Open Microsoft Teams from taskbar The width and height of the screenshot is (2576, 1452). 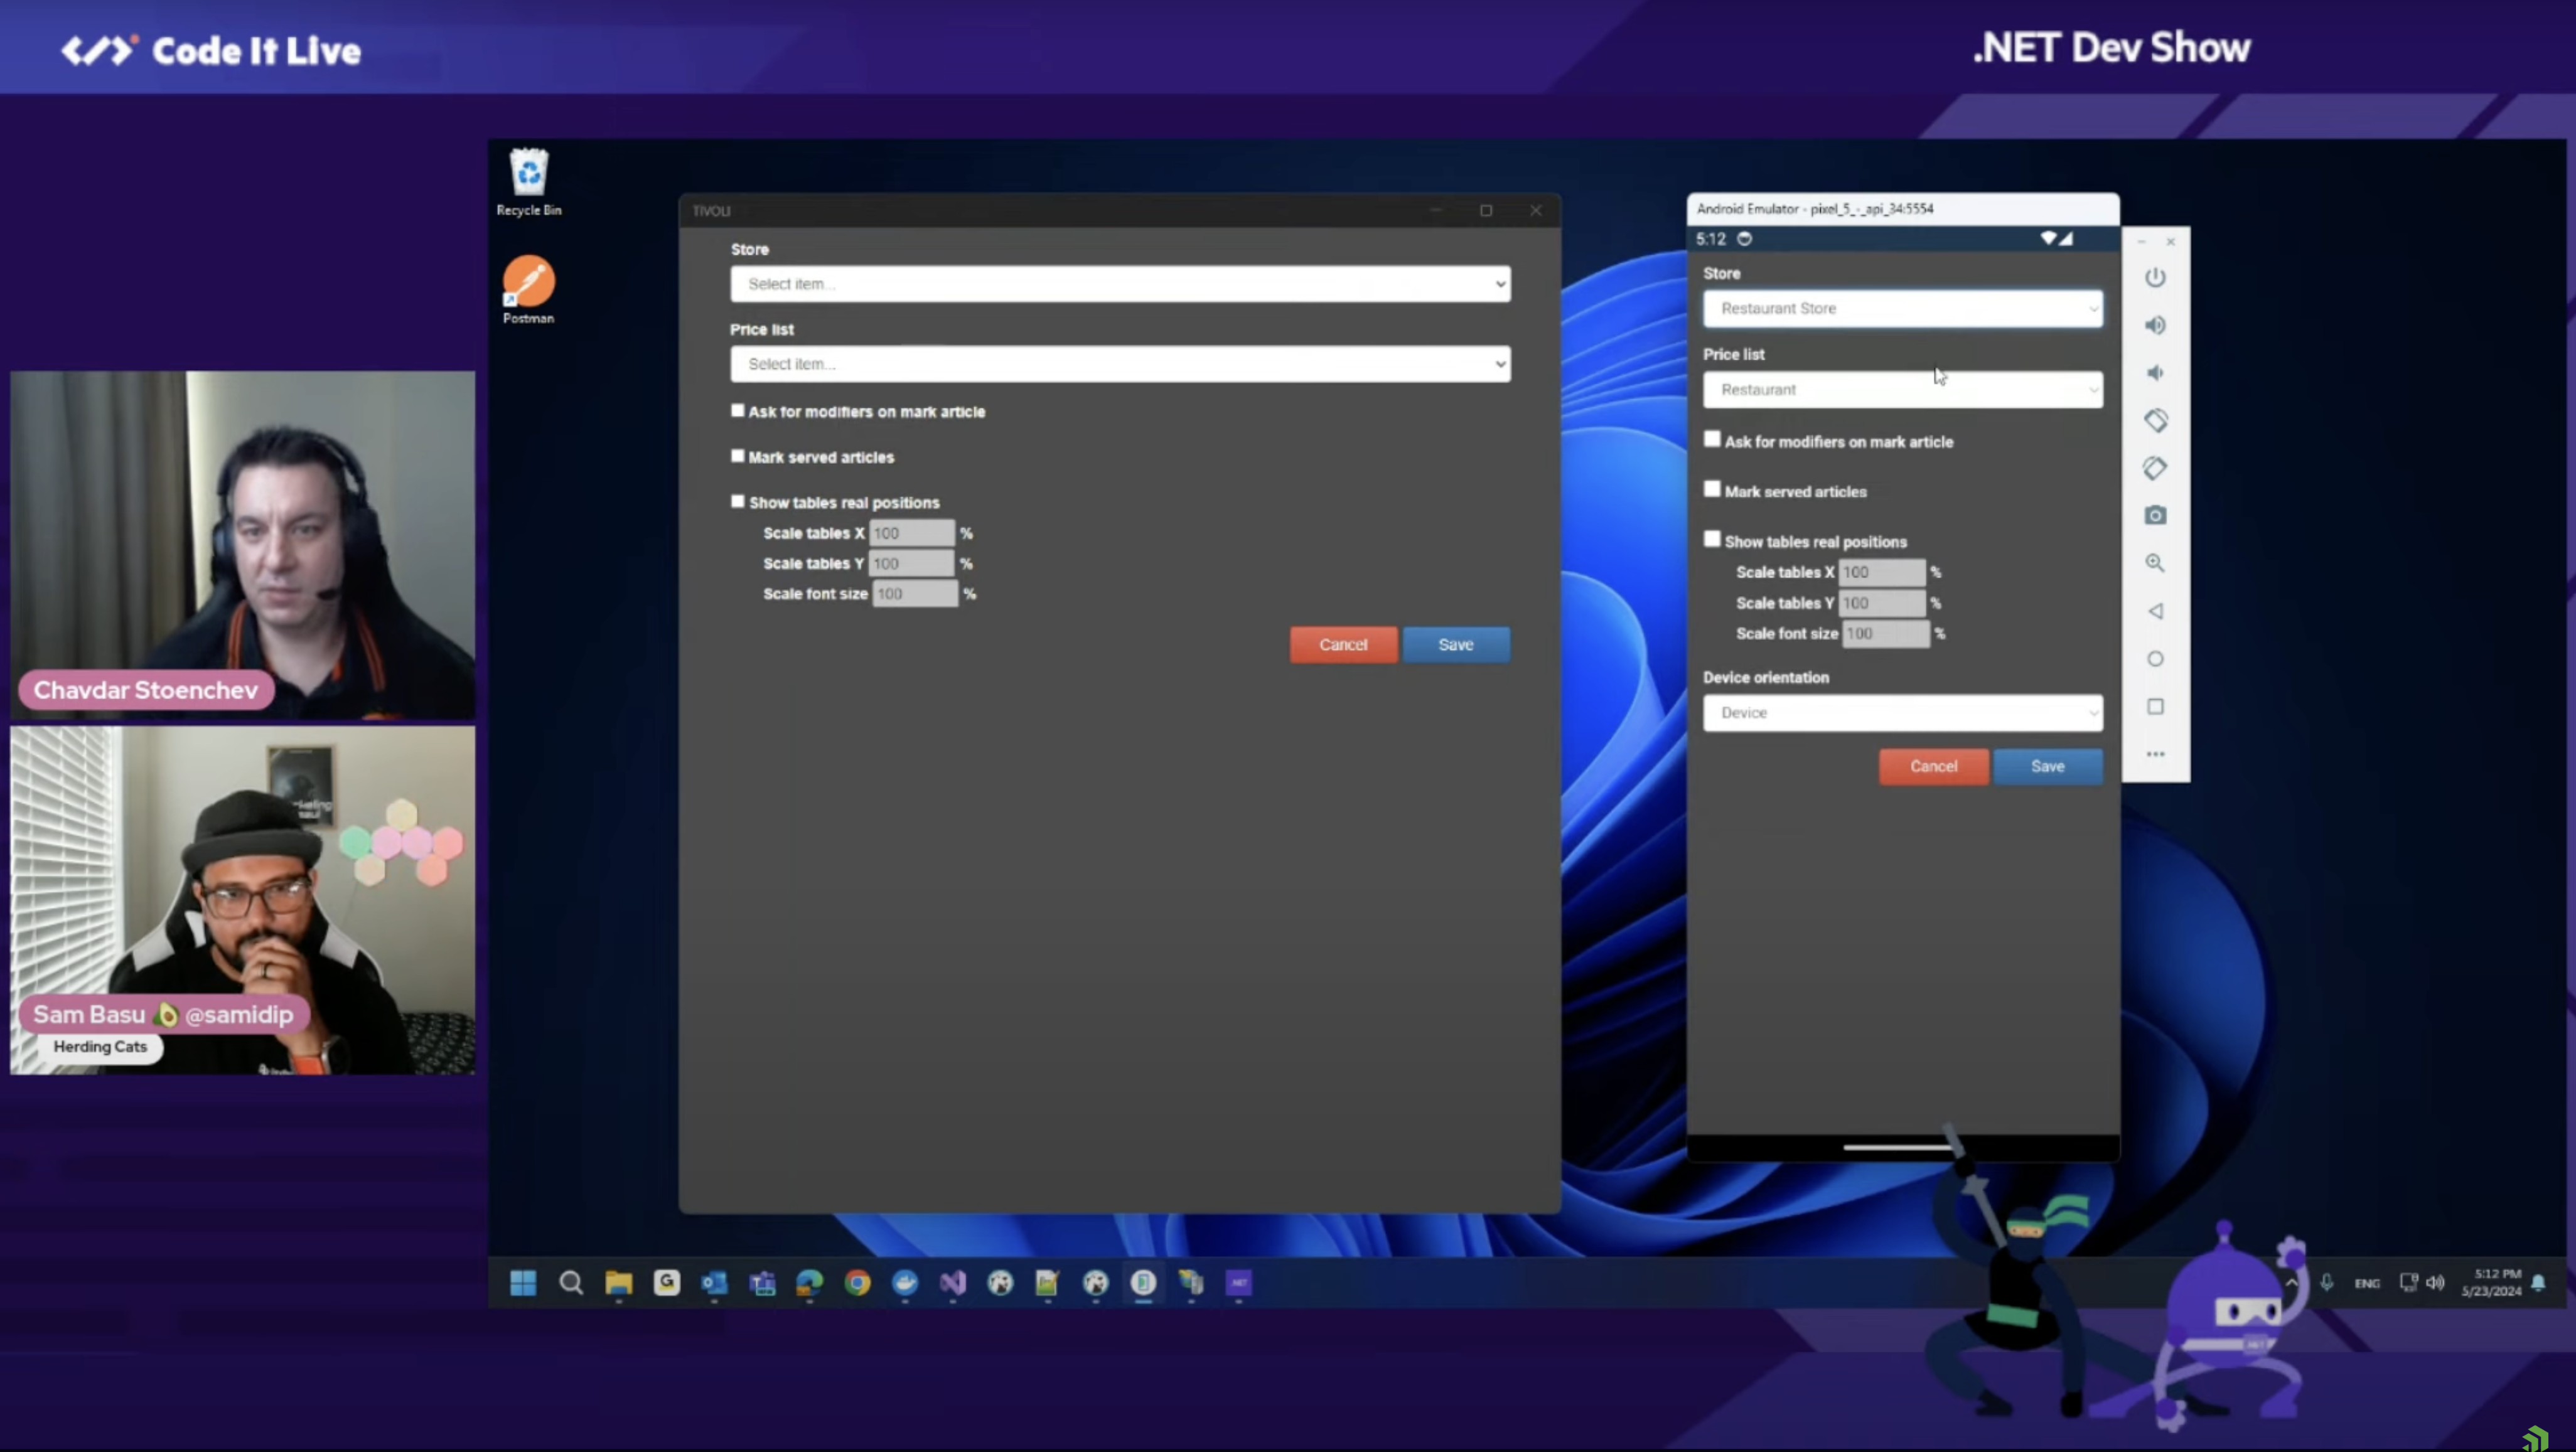762,1283
